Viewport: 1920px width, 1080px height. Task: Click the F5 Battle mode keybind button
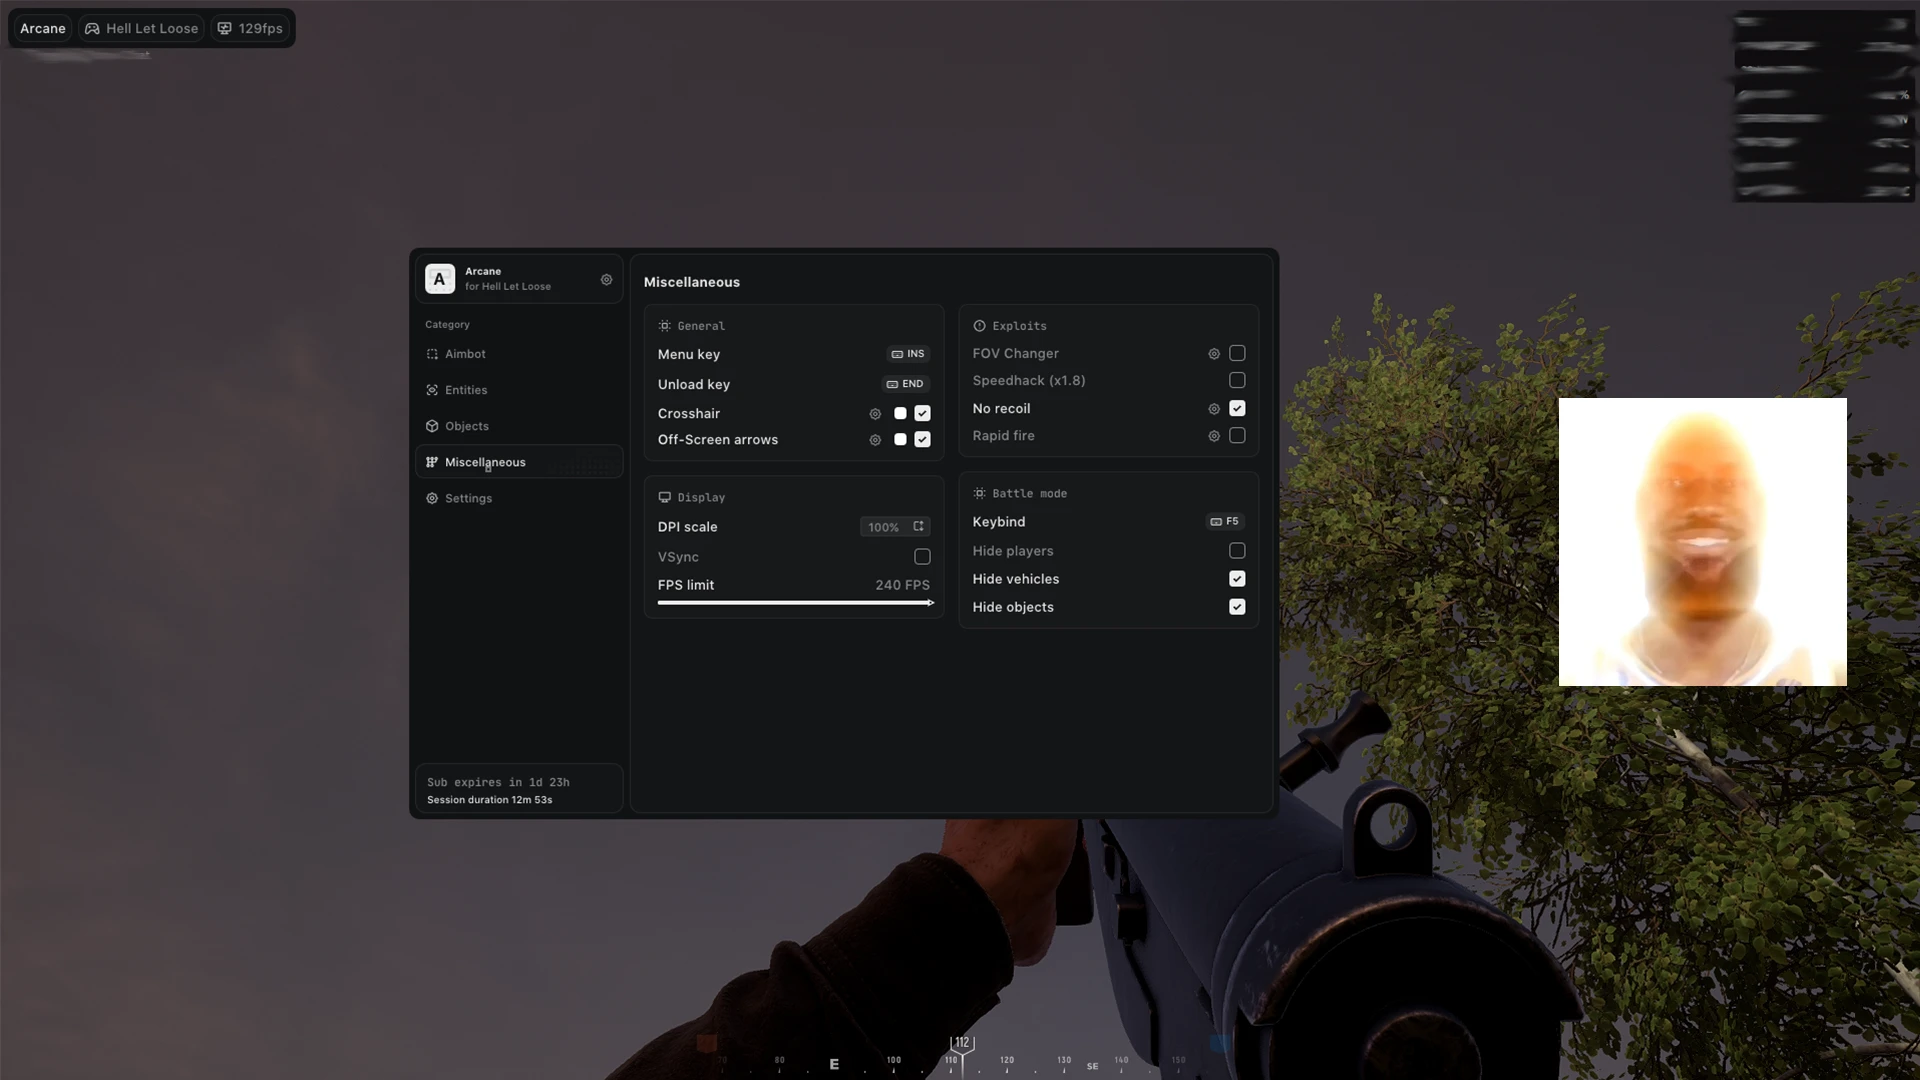[1225, 522]
